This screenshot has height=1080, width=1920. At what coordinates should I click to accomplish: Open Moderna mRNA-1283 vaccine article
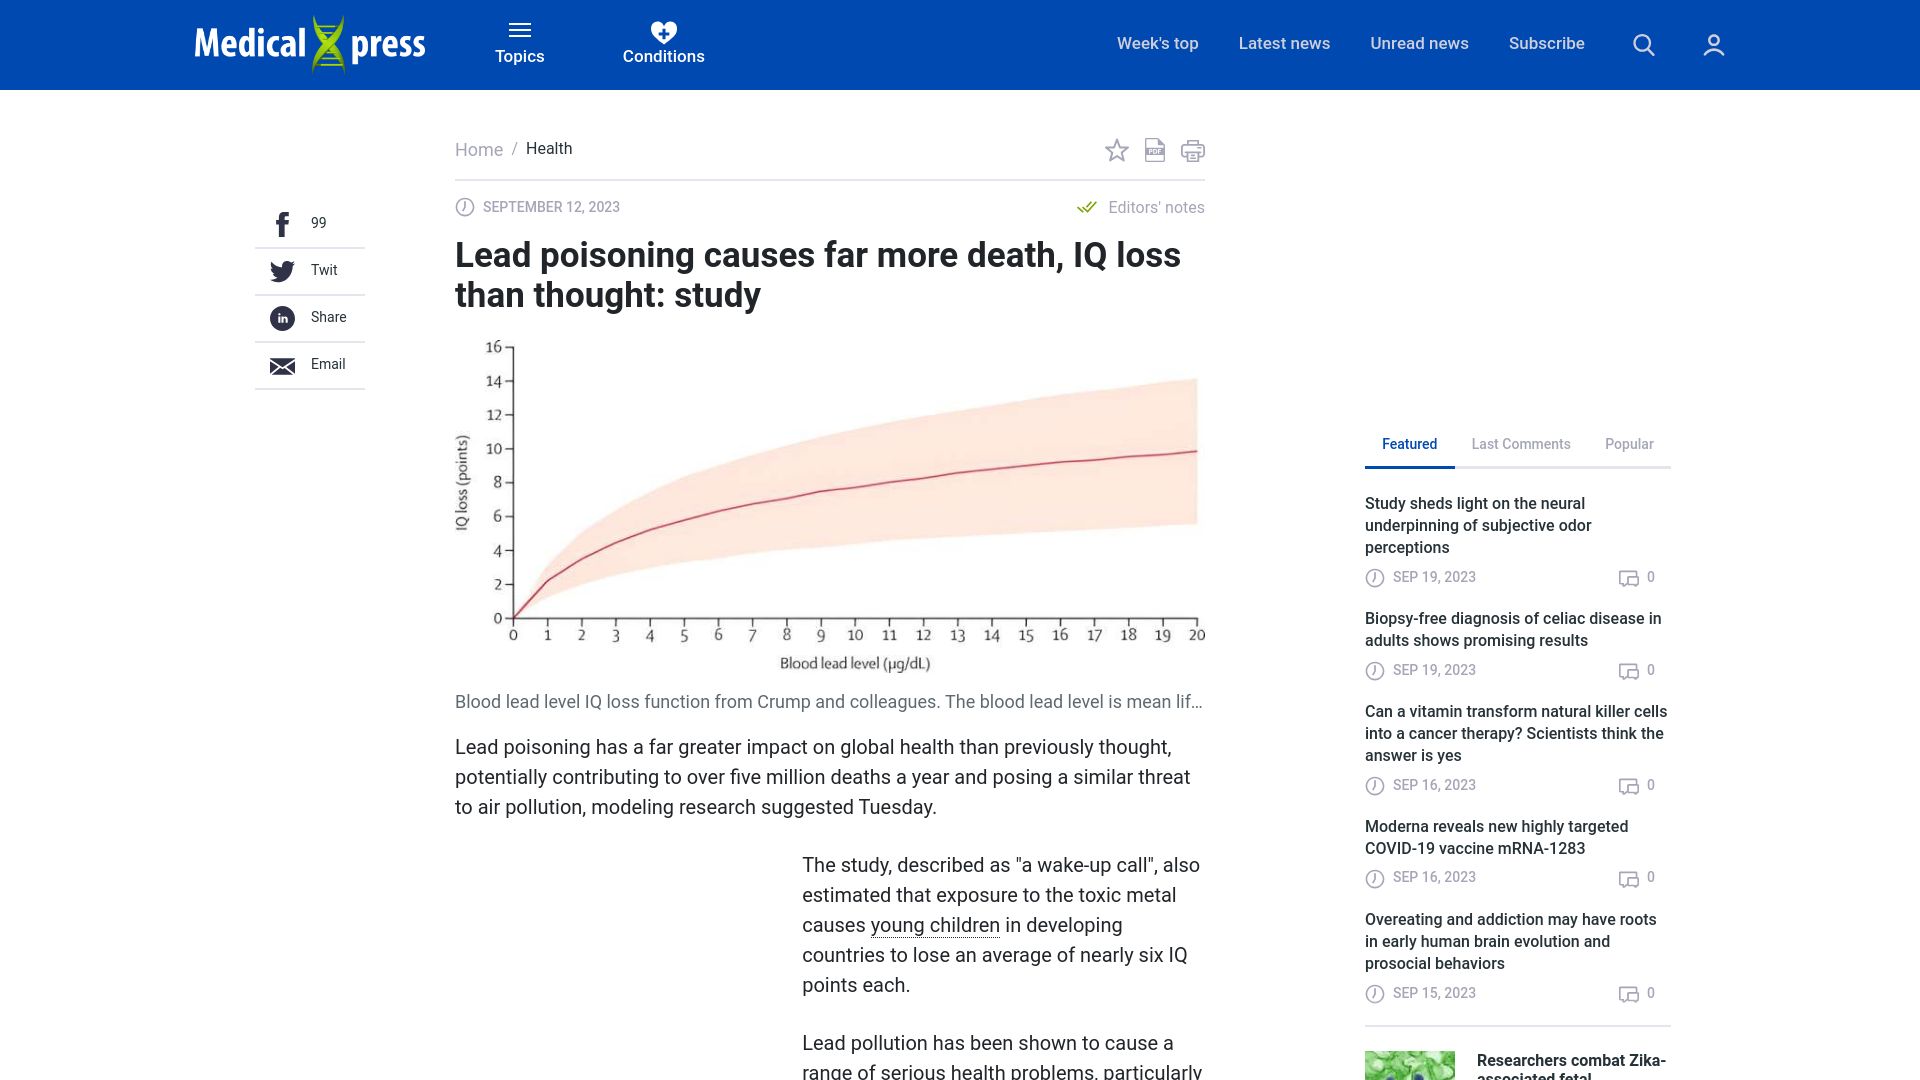coord(1496,838)
